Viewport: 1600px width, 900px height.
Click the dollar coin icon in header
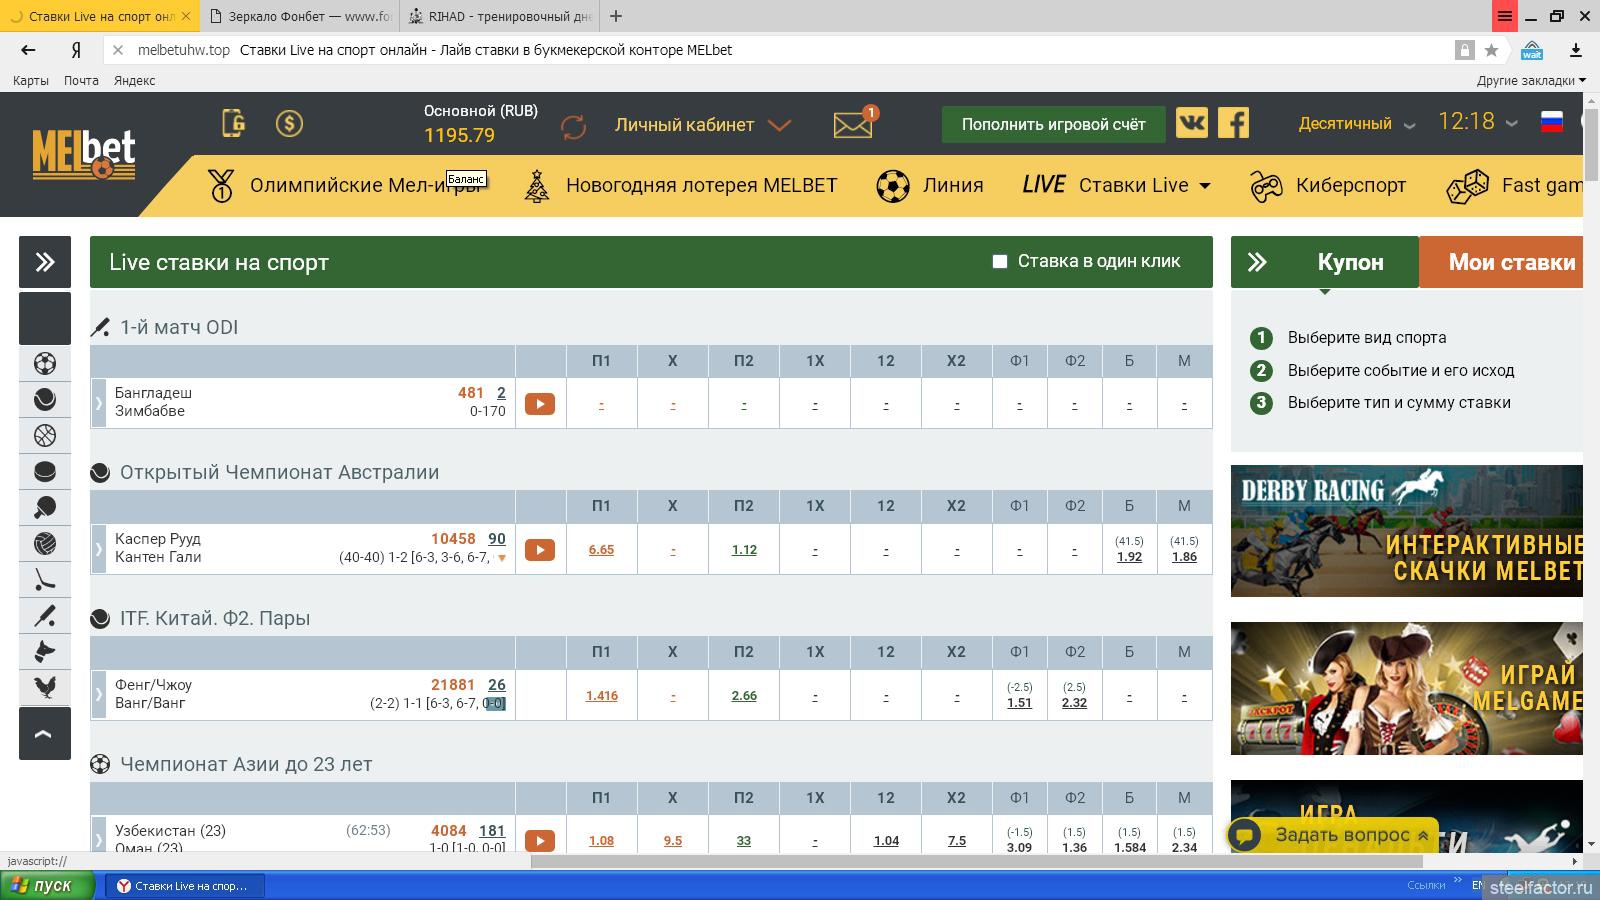[289, 123]
